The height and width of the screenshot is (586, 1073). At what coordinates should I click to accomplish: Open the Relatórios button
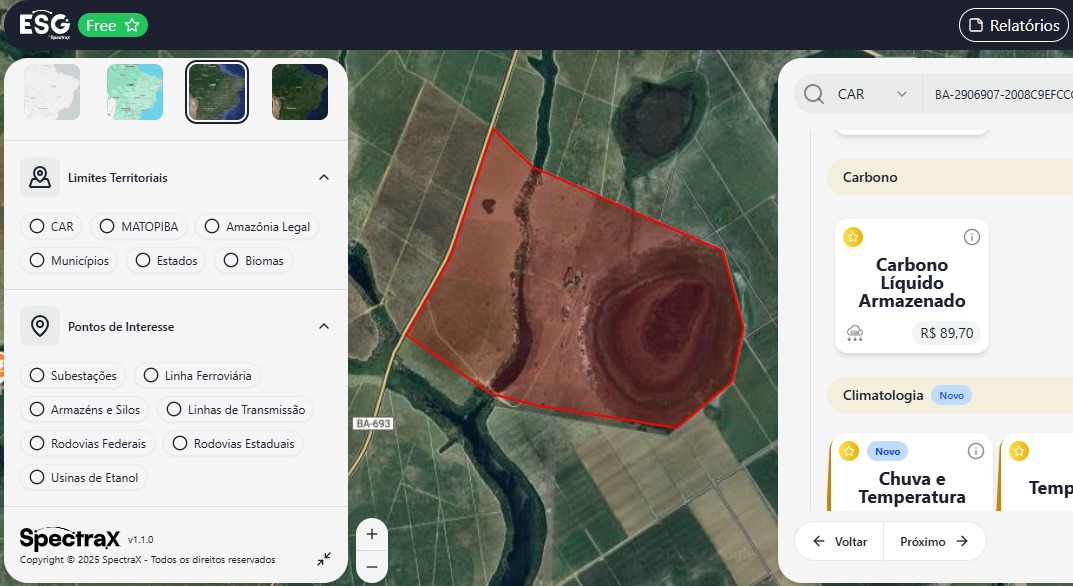1012,26
